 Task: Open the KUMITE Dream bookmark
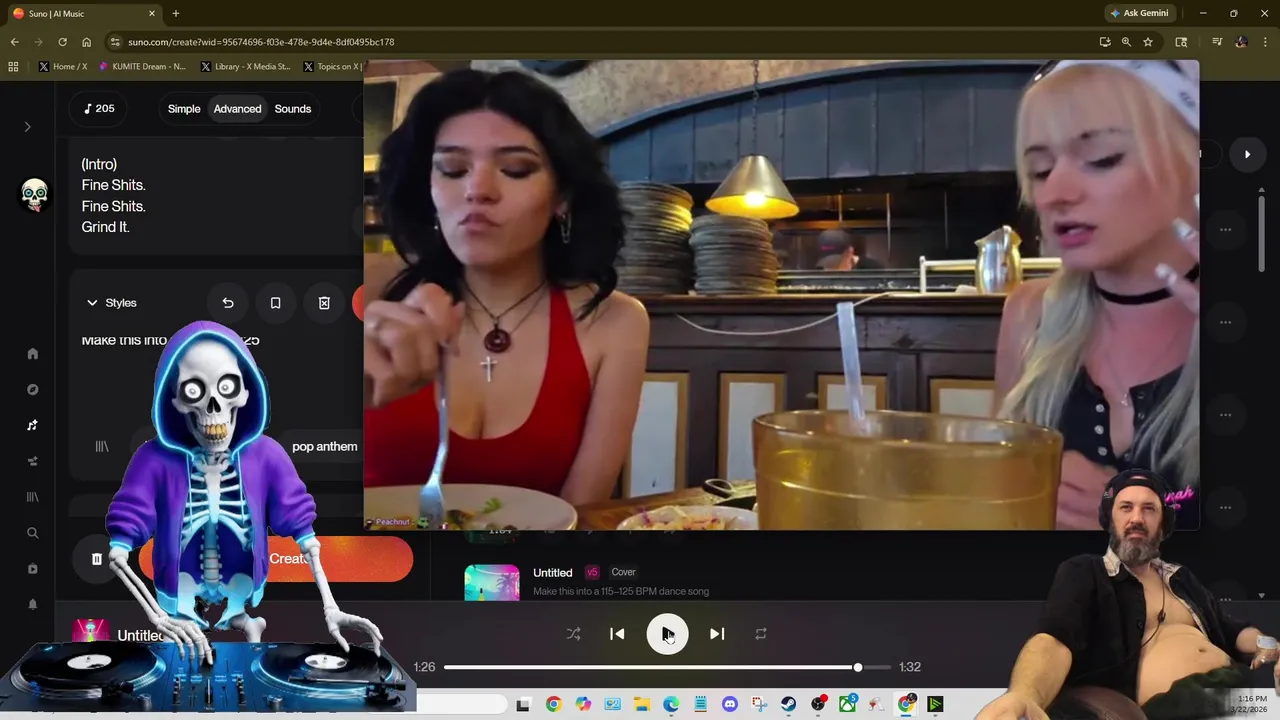click(142, 67)
